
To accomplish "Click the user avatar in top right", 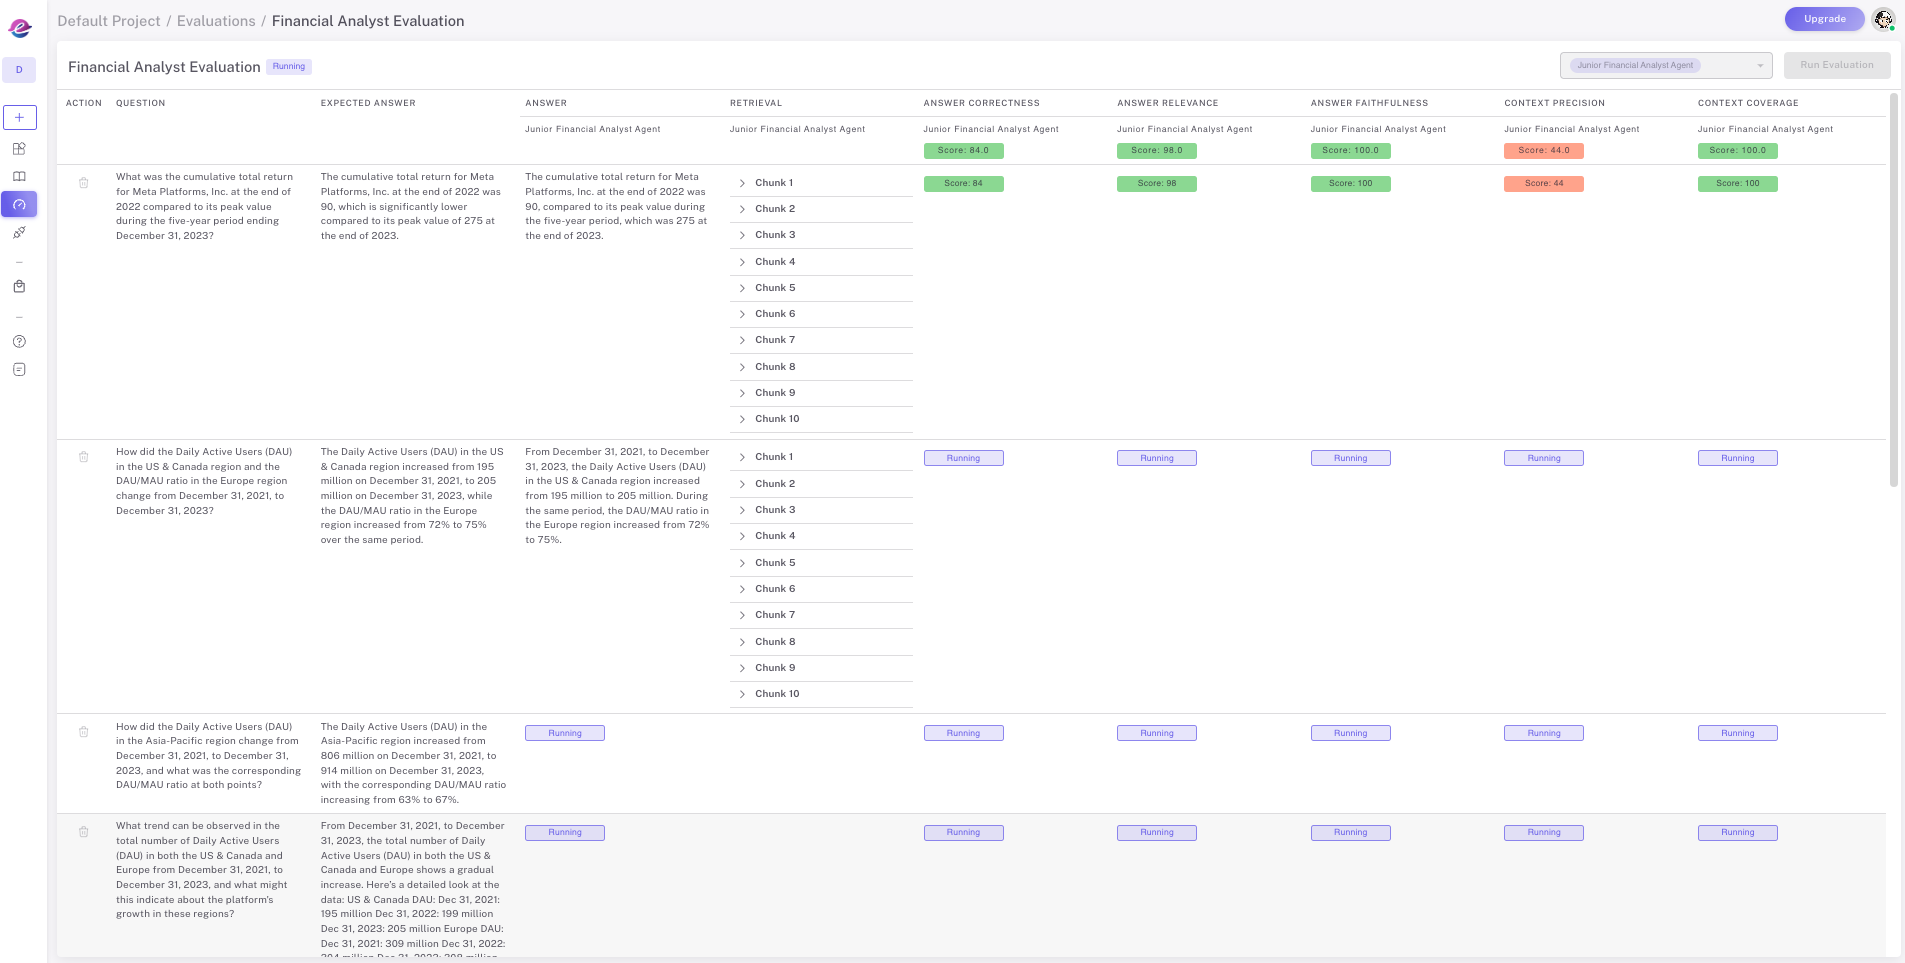I will point(1883,19).
